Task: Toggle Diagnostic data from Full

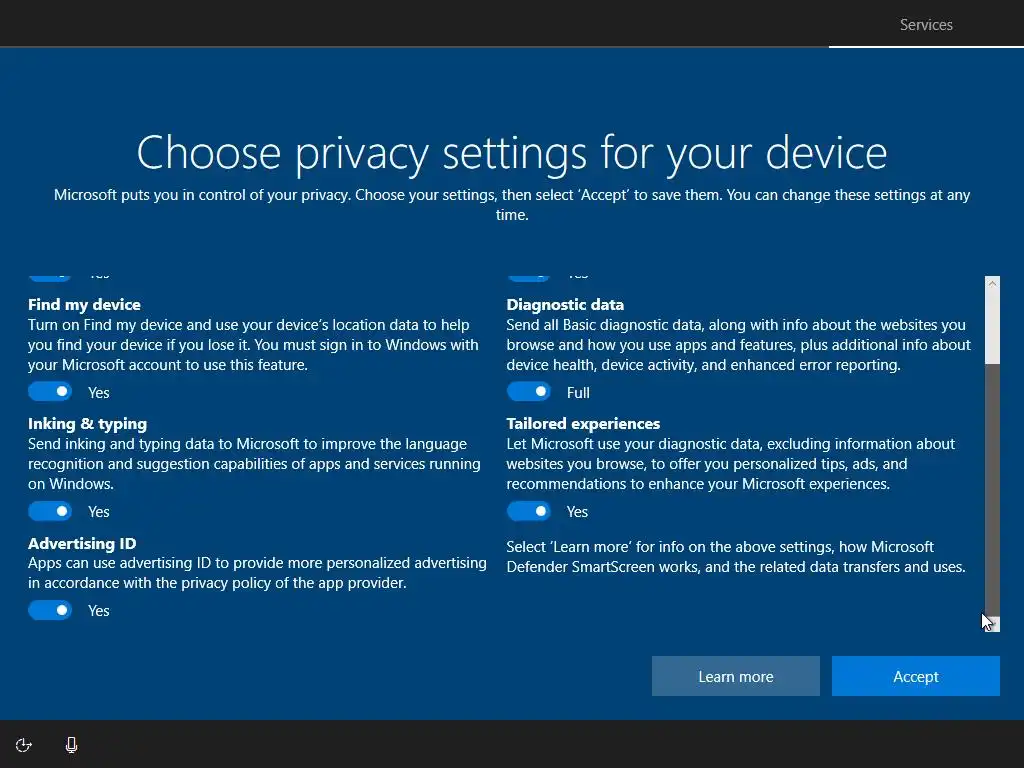Action: point(529,392)
